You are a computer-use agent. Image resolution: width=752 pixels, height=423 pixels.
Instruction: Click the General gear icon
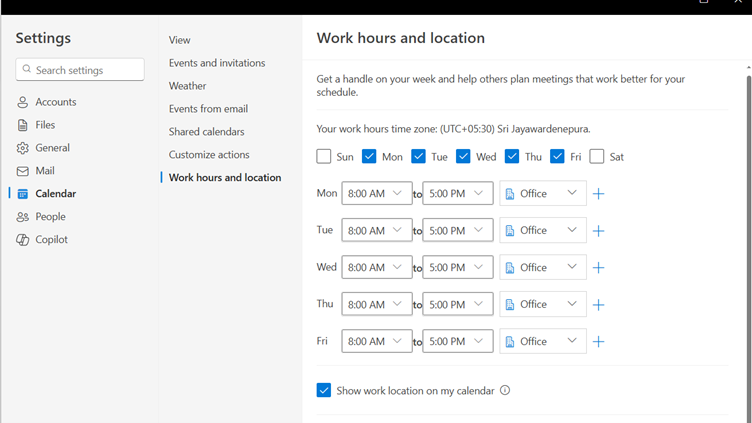(x=22, y=148)
